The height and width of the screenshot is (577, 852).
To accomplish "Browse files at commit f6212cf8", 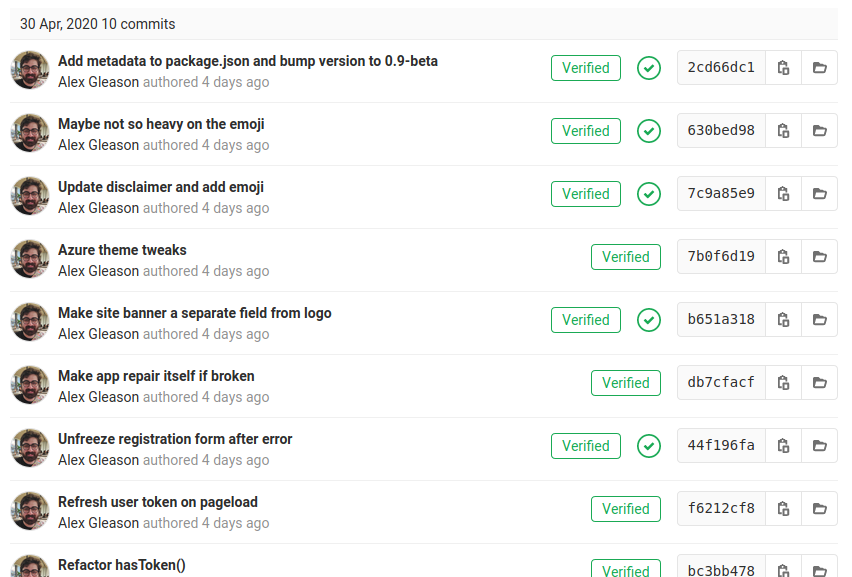I will tap(819, 509).
